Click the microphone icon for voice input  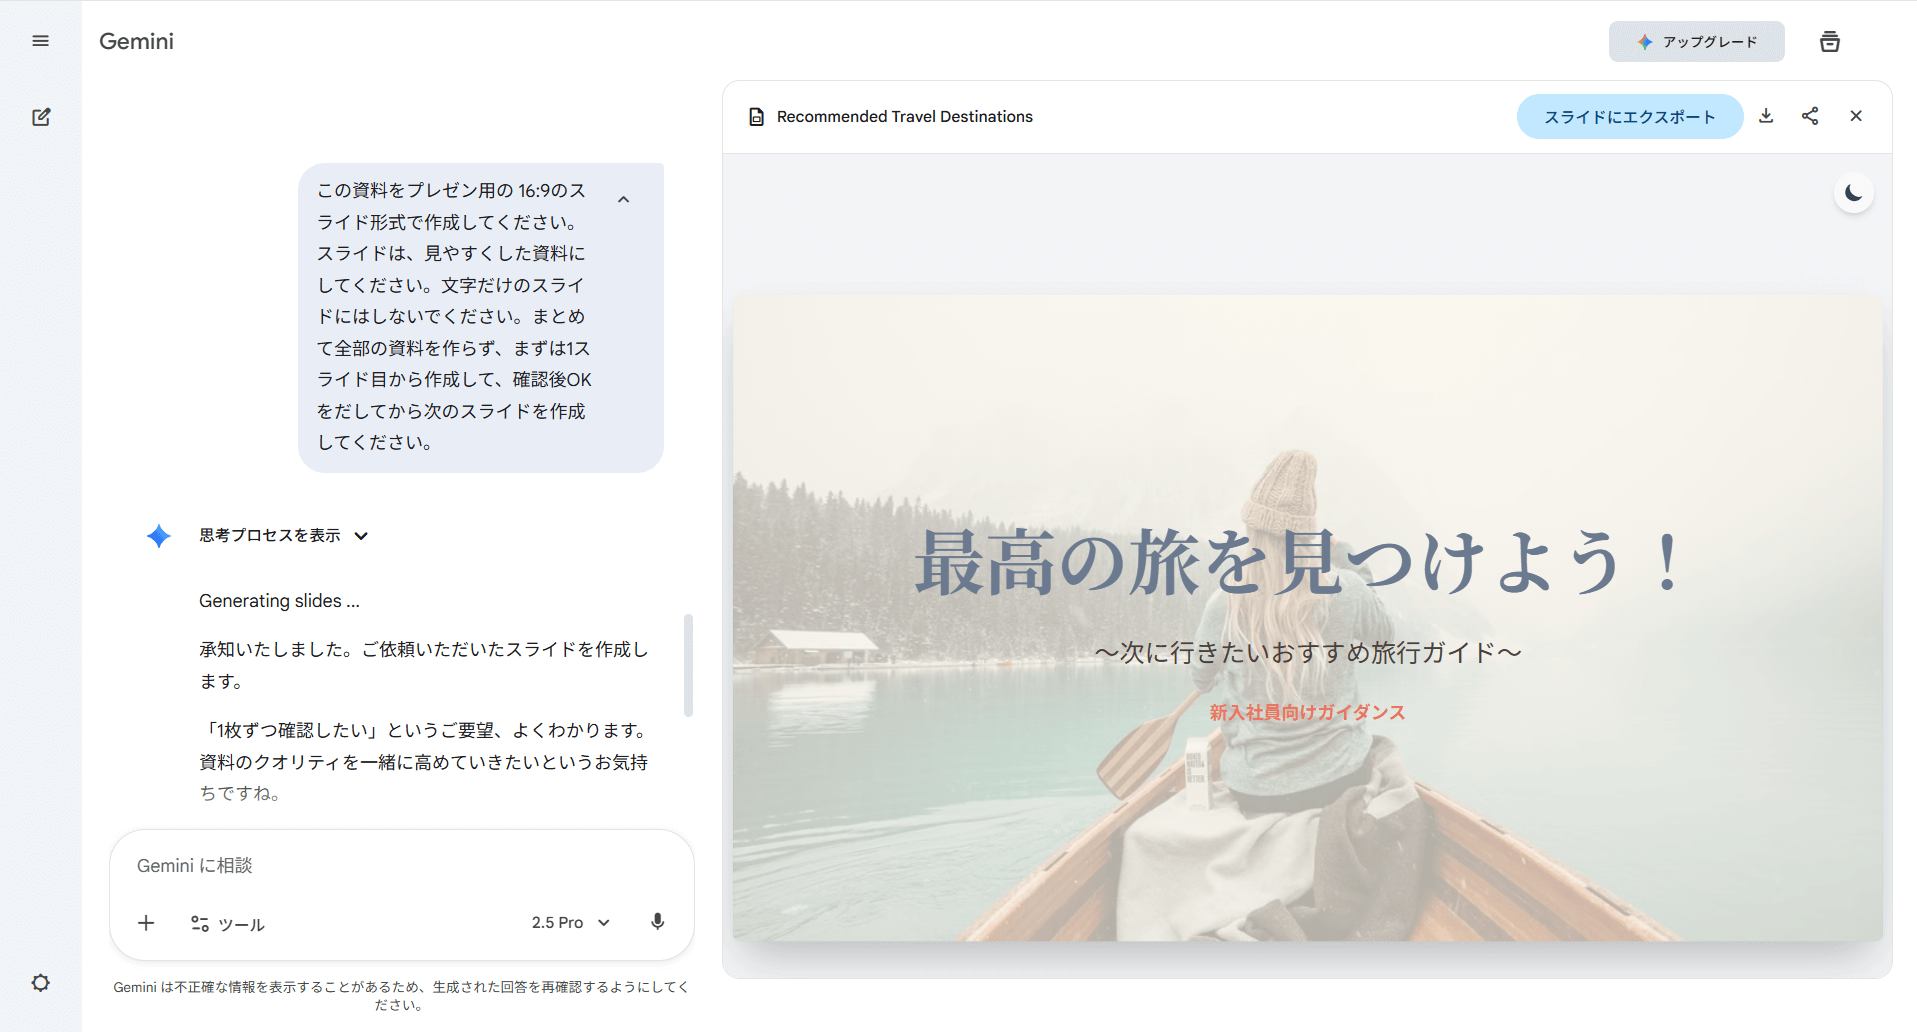click(x=657, y=922)
